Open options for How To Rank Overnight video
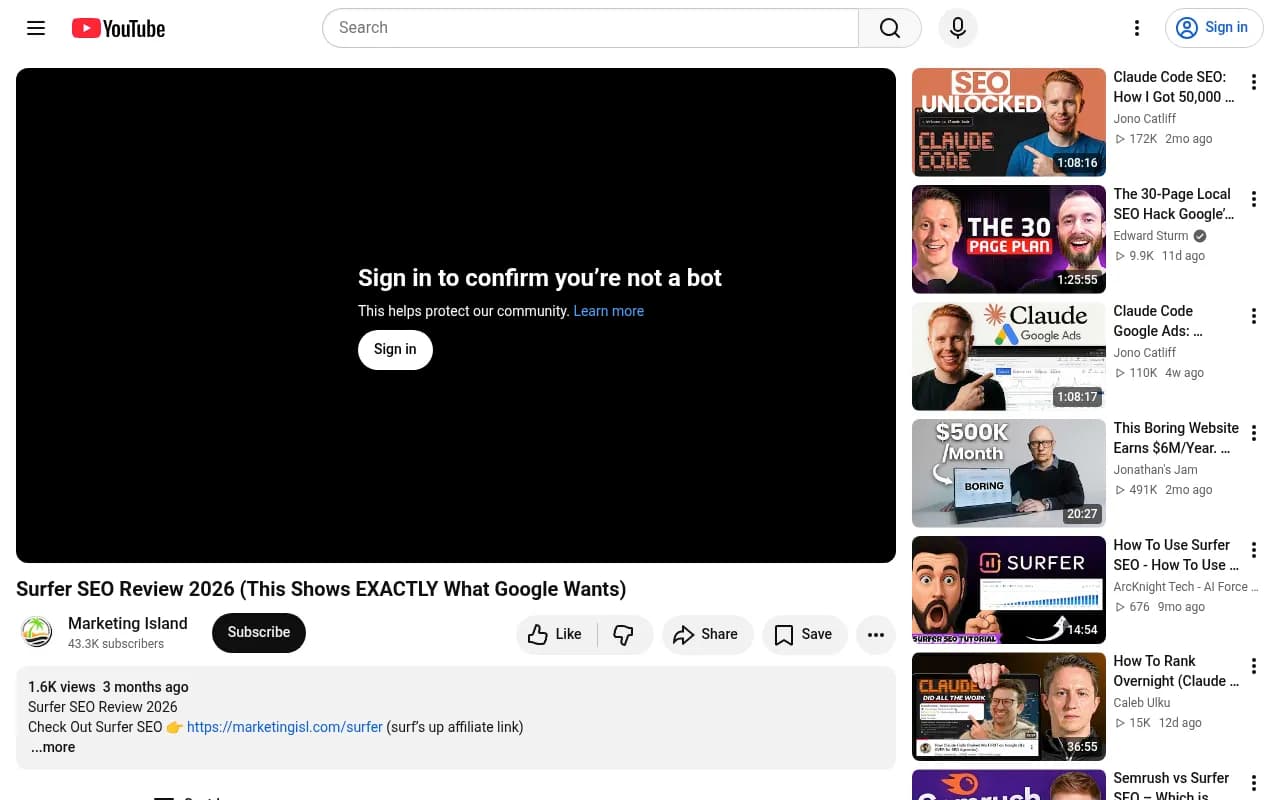This screenshot has height=800, width=1280. 1254,666
